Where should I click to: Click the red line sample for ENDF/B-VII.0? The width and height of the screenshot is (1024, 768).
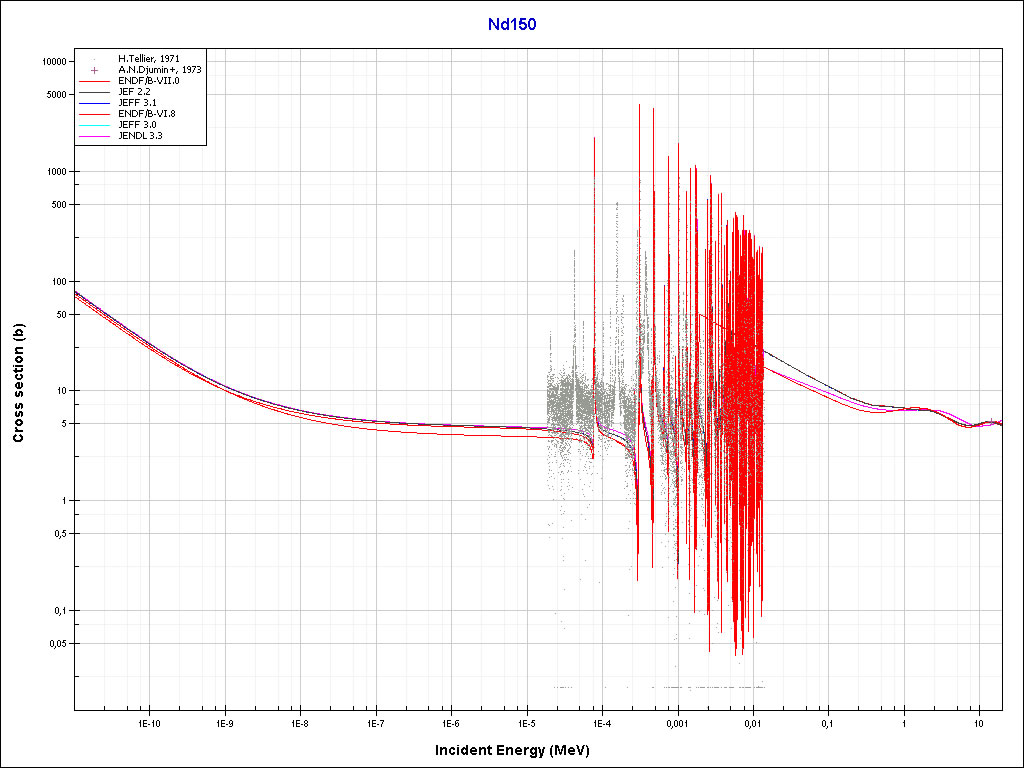pyautogui.click(x=93, y=81)
